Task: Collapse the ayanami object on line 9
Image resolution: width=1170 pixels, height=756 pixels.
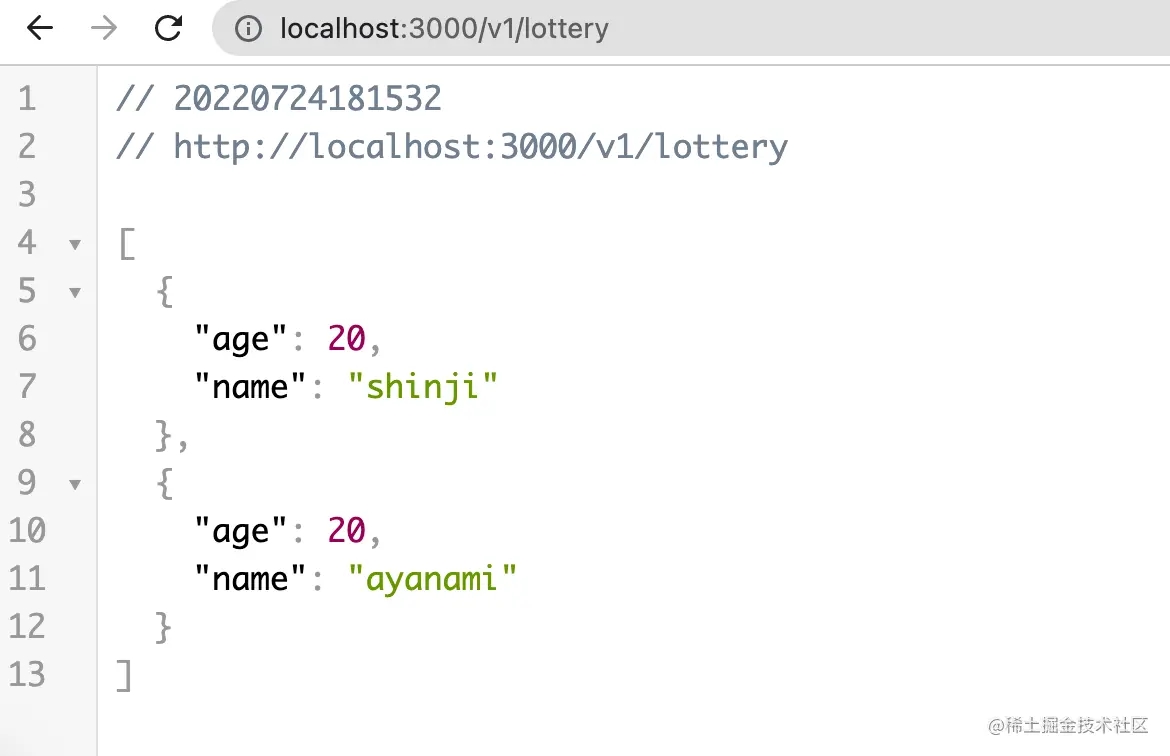Action: [75, 485]
